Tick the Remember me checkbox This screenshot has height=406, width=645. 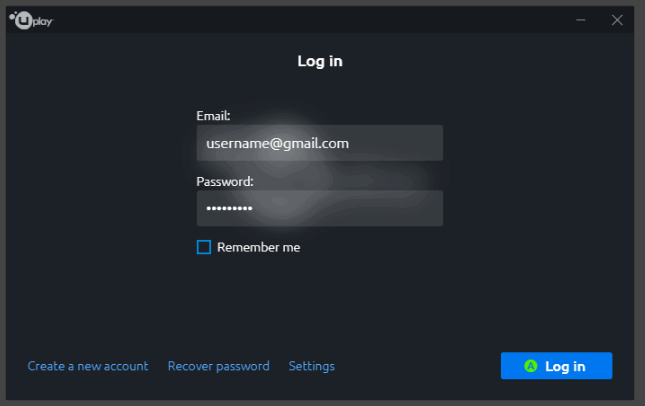click(204, 247)
